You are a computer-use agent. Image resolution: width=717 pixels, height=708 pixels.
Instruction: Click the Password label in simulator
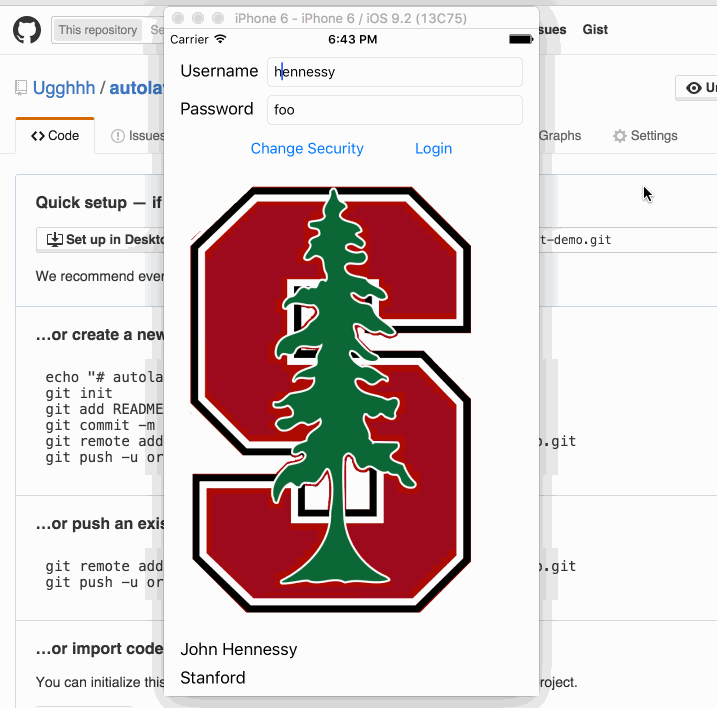[217, 109]
